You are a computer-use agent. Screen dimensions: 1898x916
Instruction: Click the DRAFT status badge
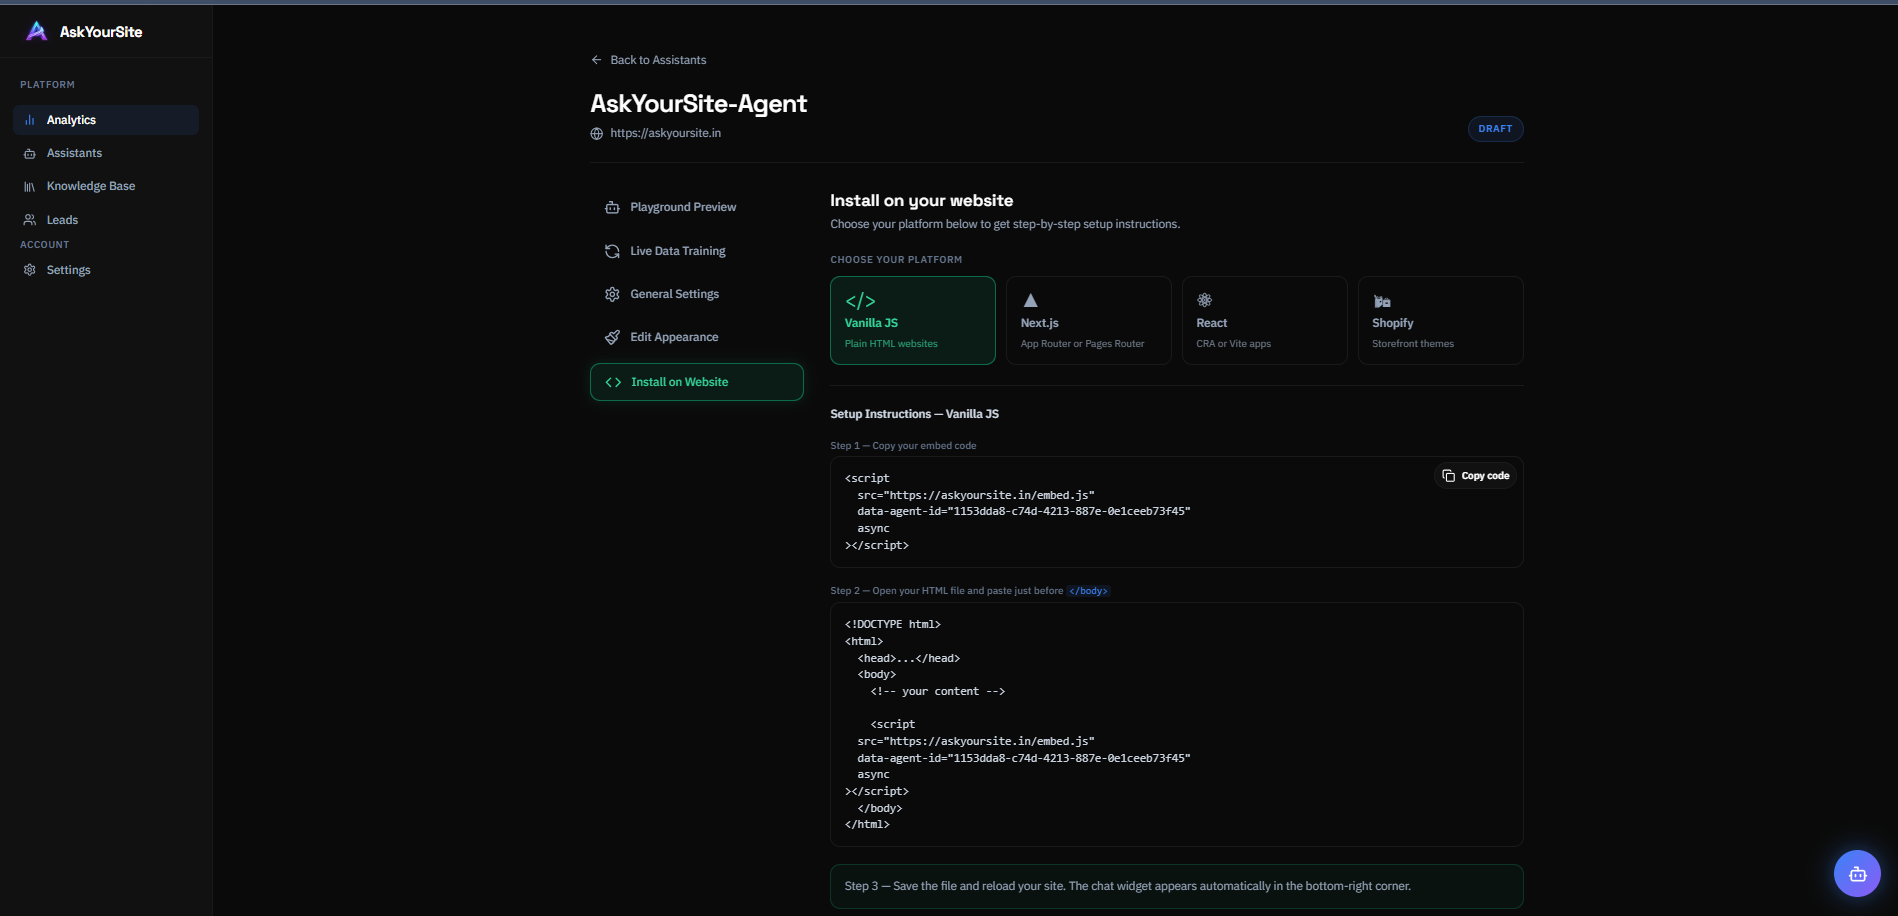[x=1495, y=128]
